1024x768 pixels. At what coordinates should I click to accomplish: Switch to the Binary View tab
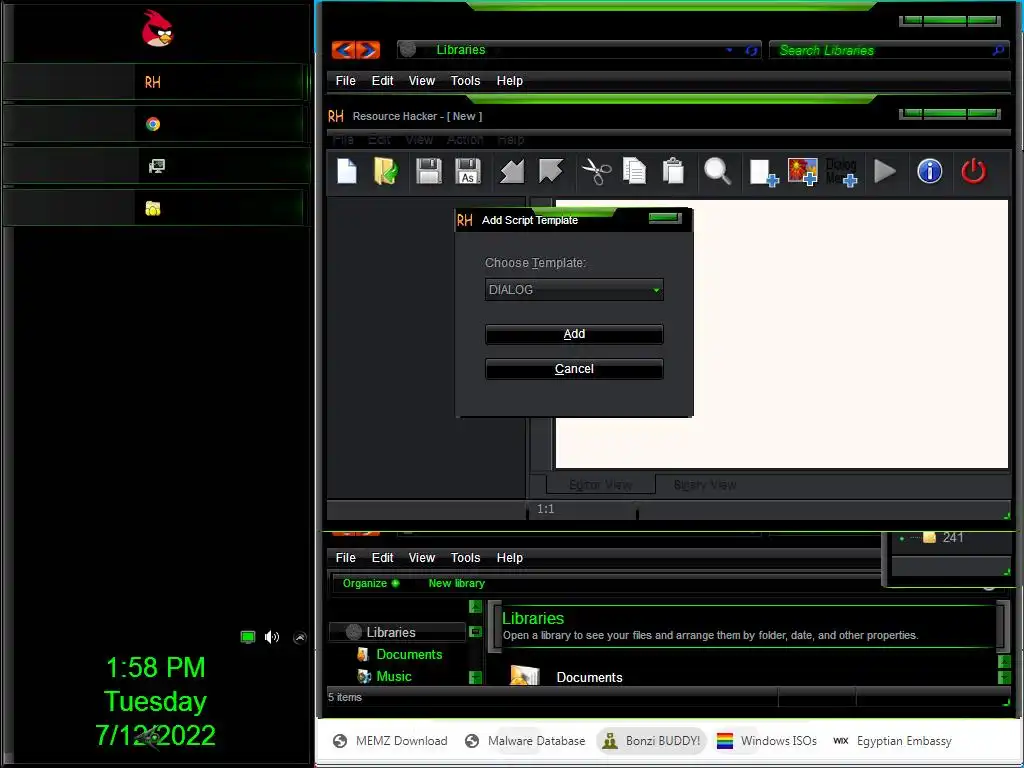click(705, 485)
